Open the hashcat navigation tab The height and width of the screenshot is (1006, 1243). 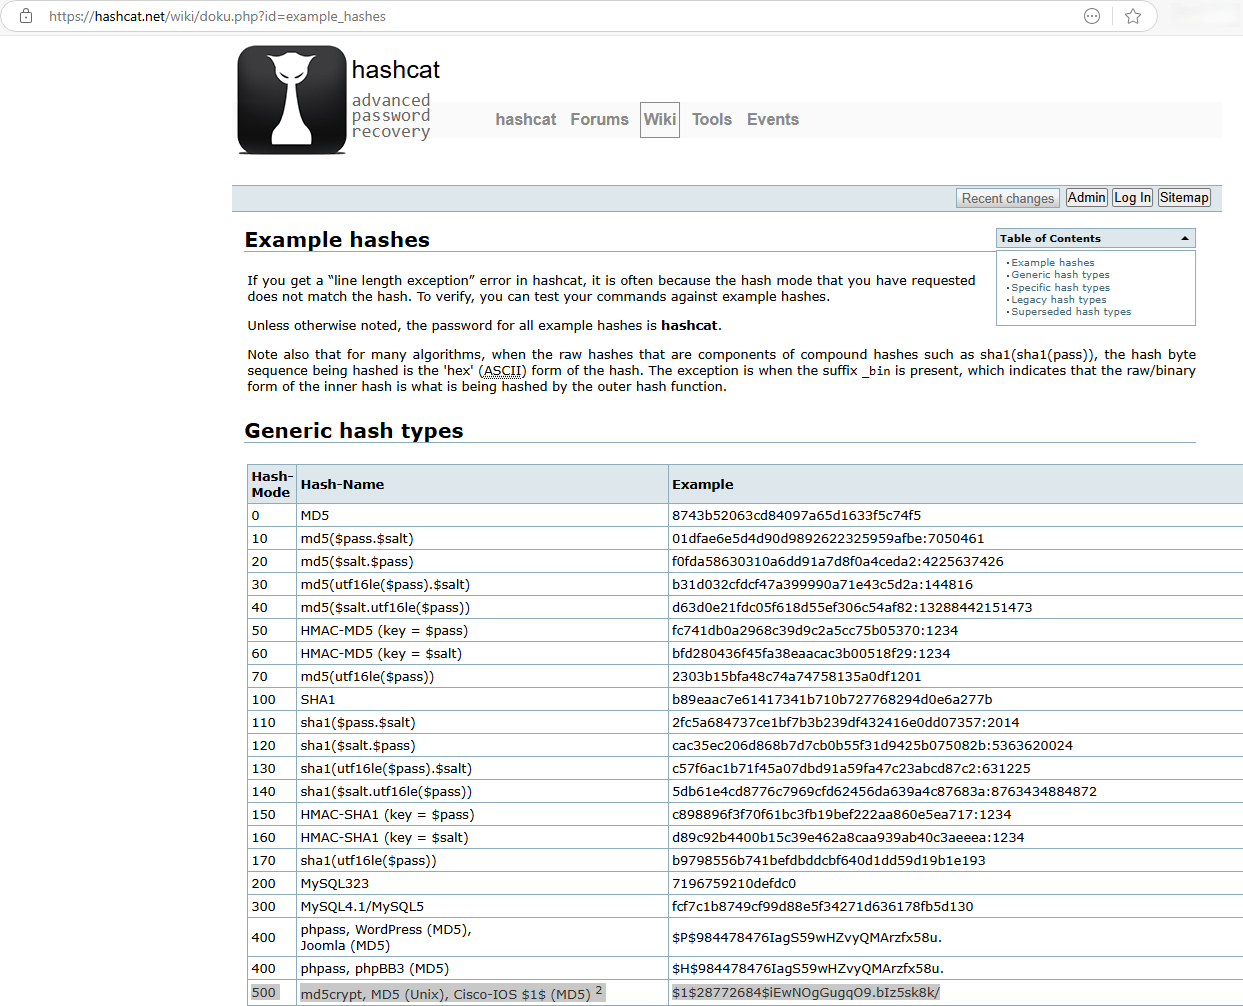click(x=526, y=119)
